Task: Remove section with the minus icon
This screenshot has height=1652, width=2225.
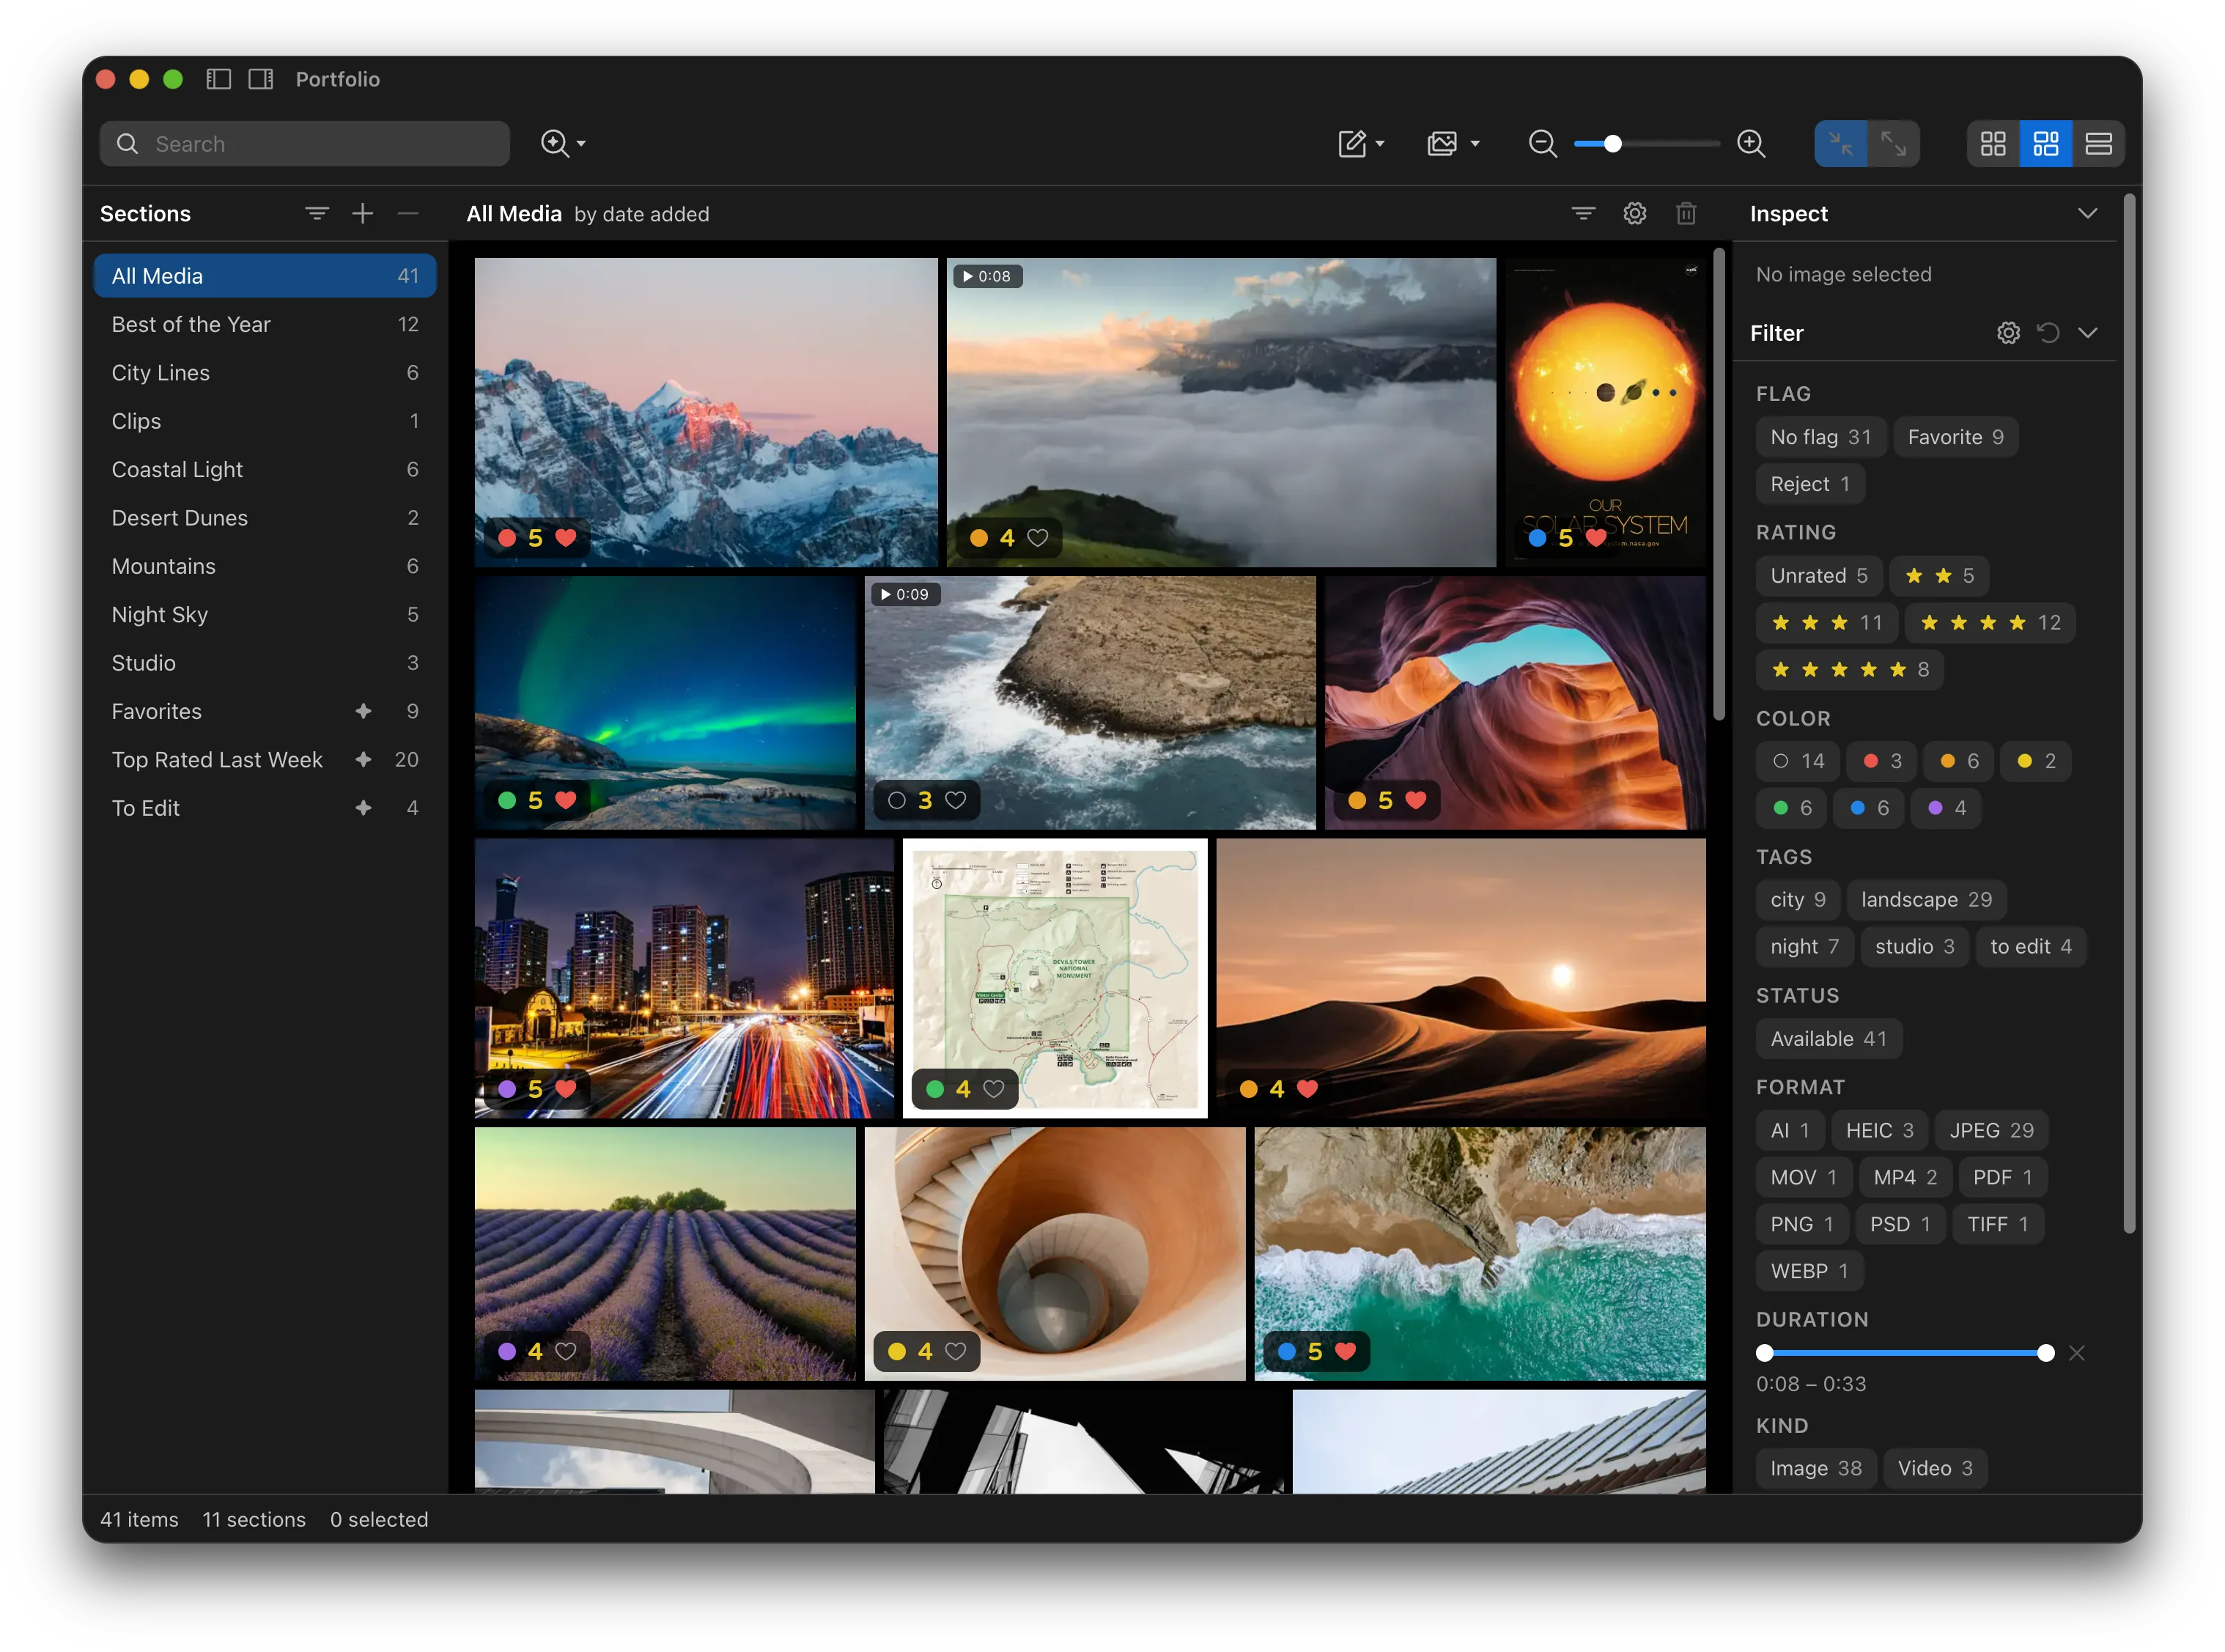Action: click(x=408, y=213)
